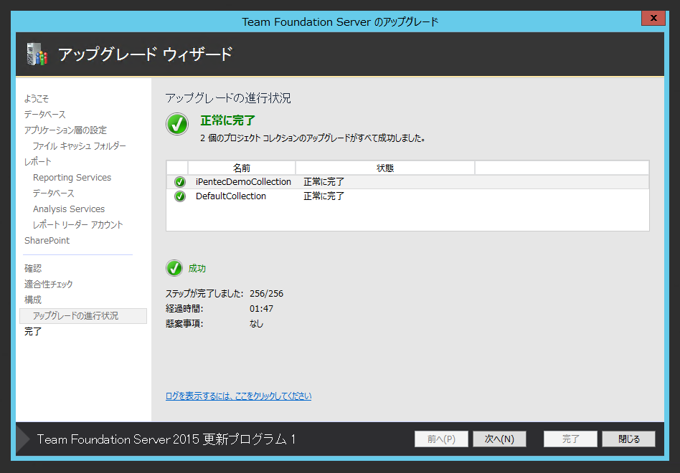Click the Team Foundation Server wizard icon

pos(37,55)
